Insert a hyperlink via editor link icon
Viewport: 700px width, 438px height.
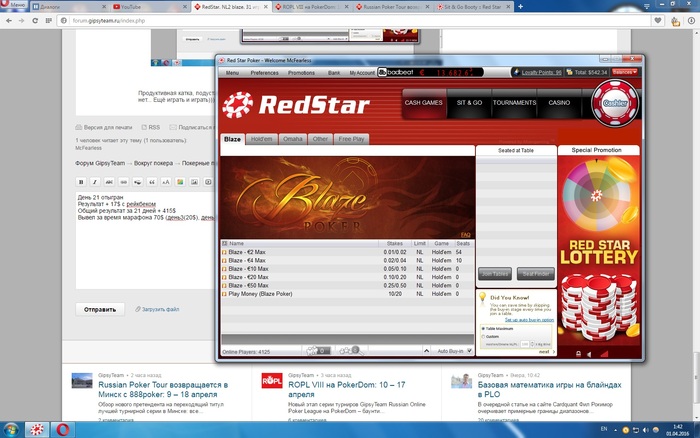[x=123, y=182]
